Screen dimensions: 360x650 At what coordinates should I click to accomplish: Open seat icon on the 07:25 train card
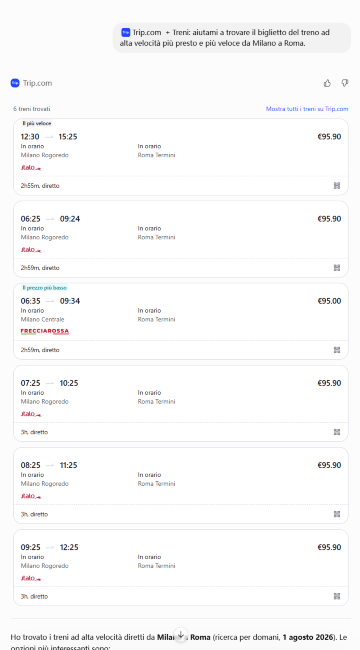[337, 432]
